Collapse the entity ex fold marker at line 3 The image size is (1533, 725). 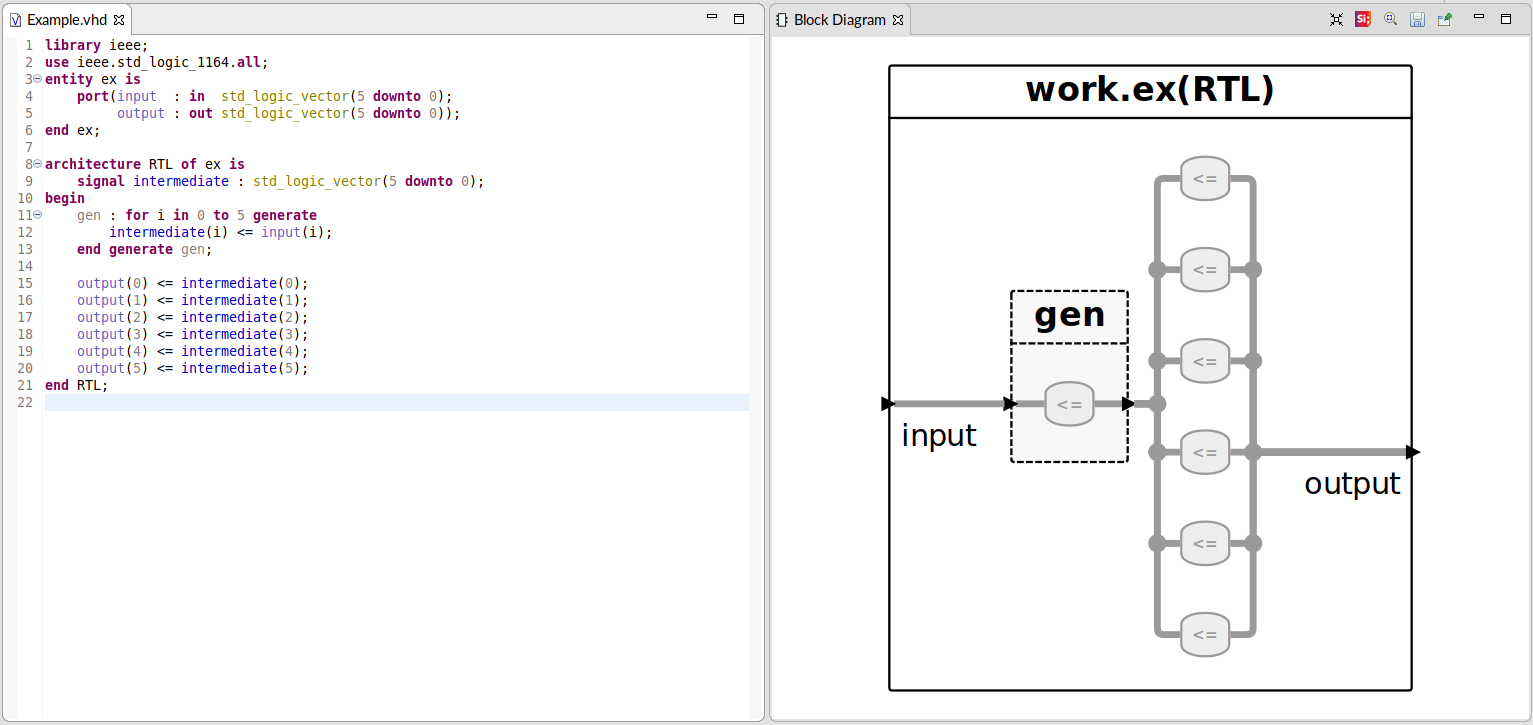pyautogui.click(x=38, y=78)
